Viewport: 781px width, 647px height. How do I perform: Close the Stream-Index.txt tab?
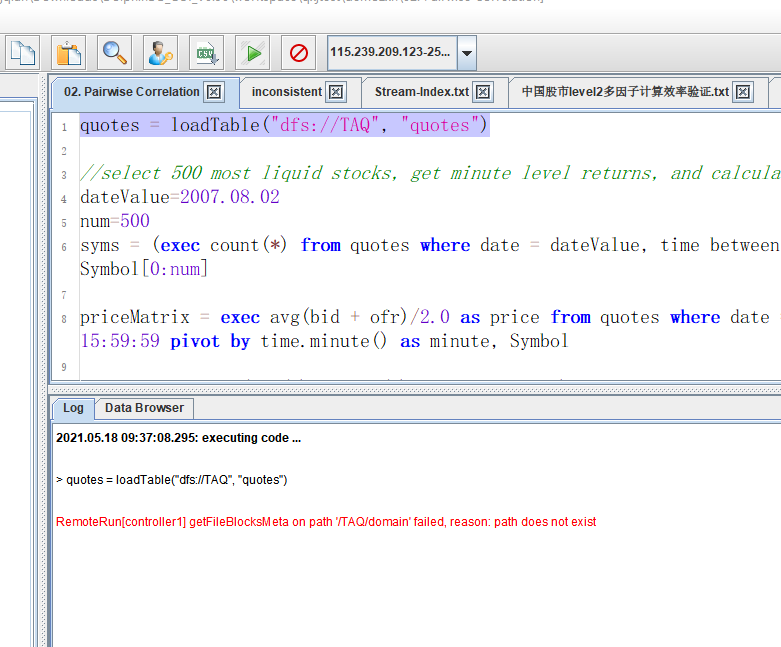point(483,92)
